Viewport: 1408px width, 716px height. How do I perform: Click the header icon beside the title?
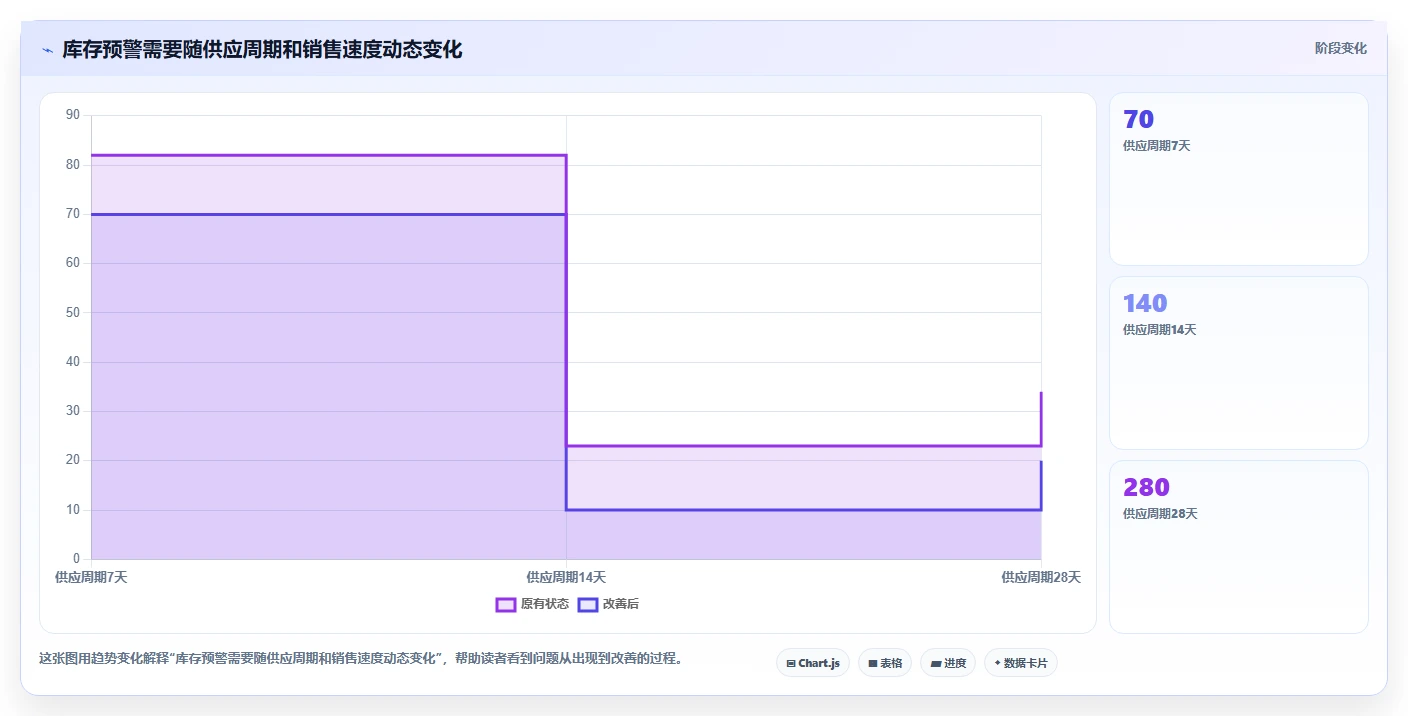point(47,50)
